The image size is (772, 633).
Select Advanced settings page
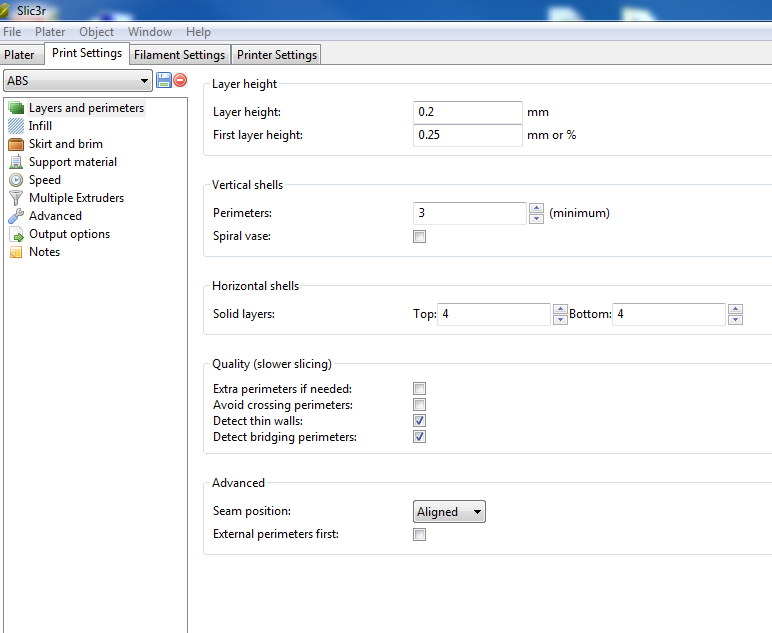tap(55, 216)
